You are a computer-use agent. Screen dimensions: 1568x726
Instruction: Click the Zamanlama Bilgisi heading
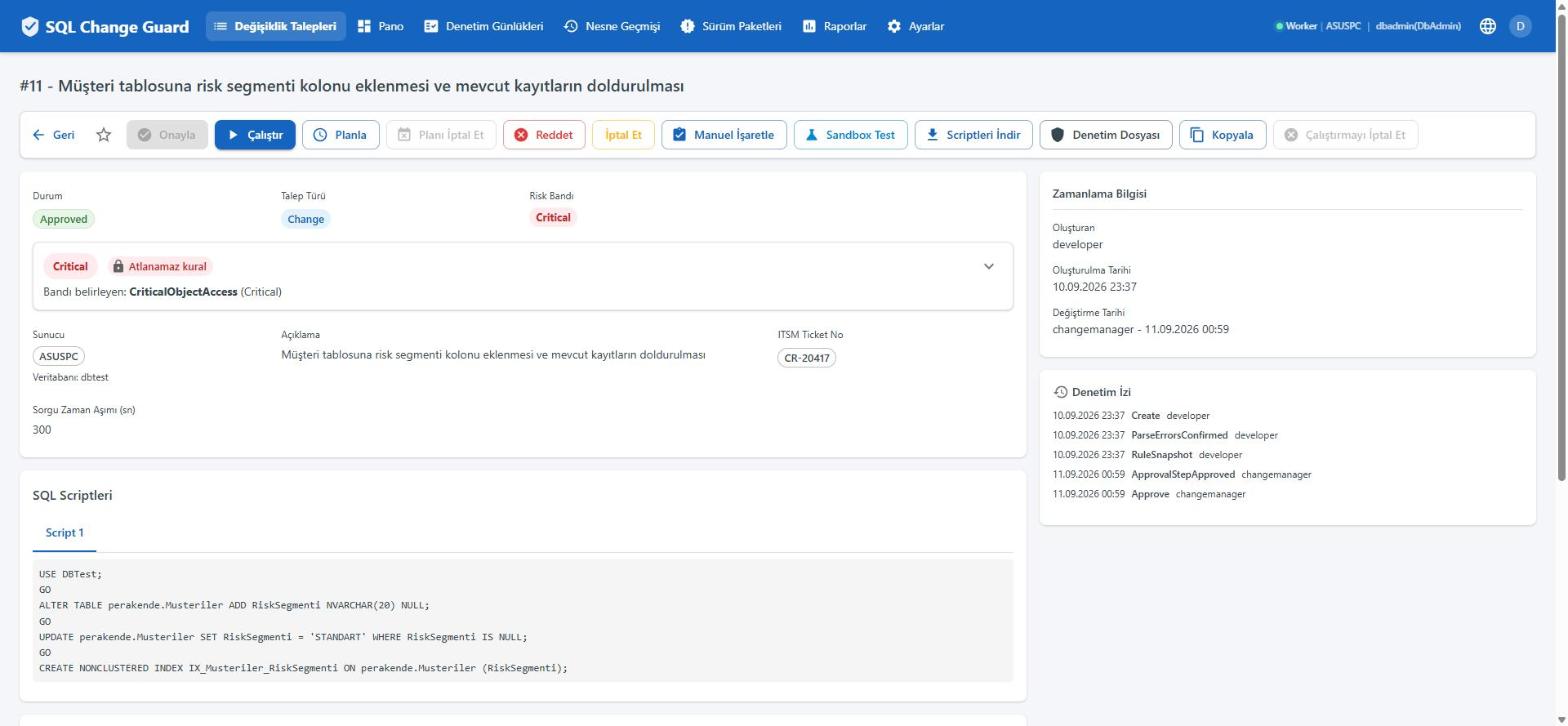(1099, 194)
